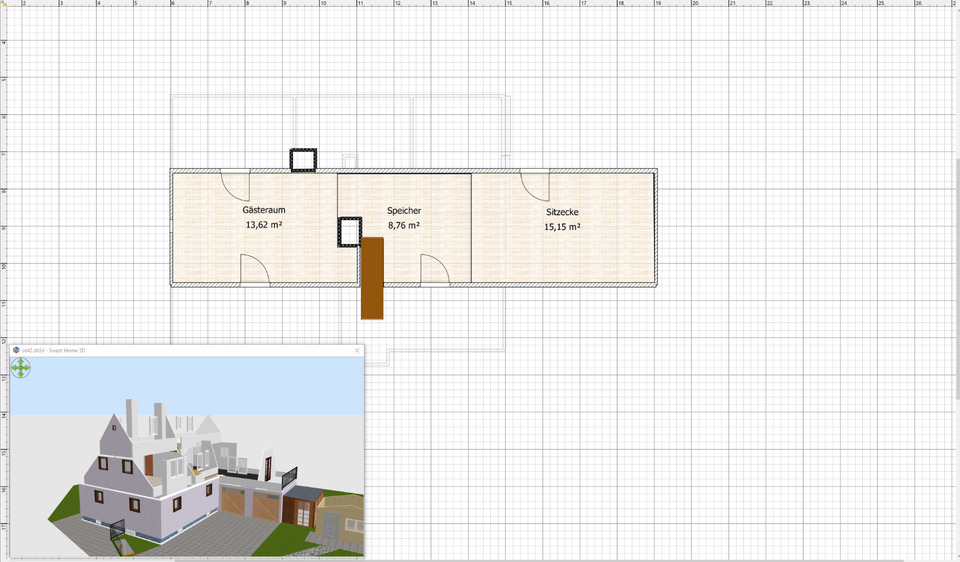Click the Gästeraum room name label
Screen dimensions: 960x562
coord(265,211)
